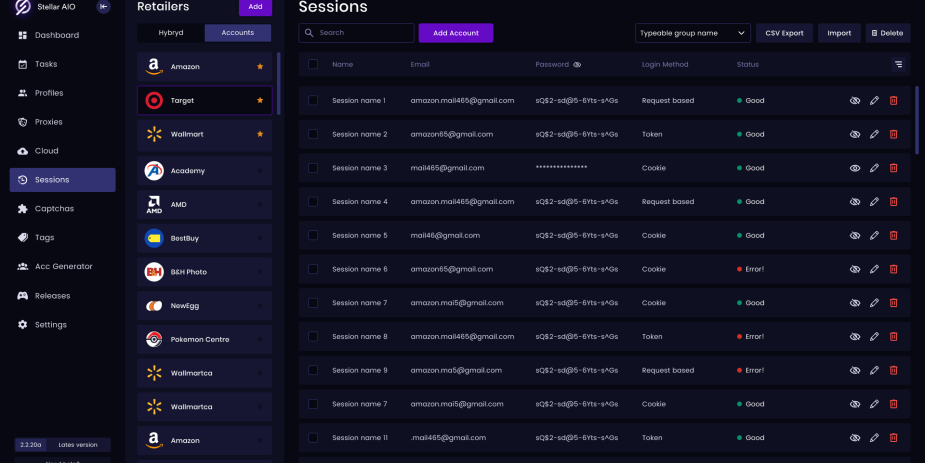Click the Error! status for Session name 9

[750, 370]
